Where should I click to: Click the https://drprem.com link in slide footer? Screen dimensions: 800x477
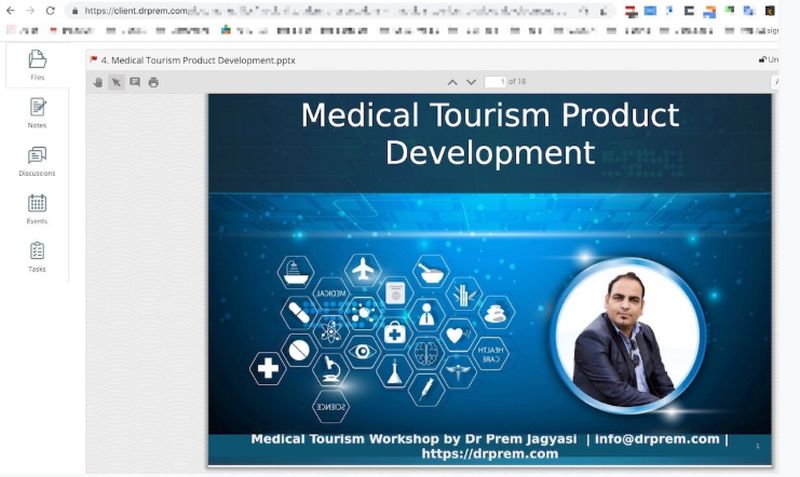(x=490, y=454)
